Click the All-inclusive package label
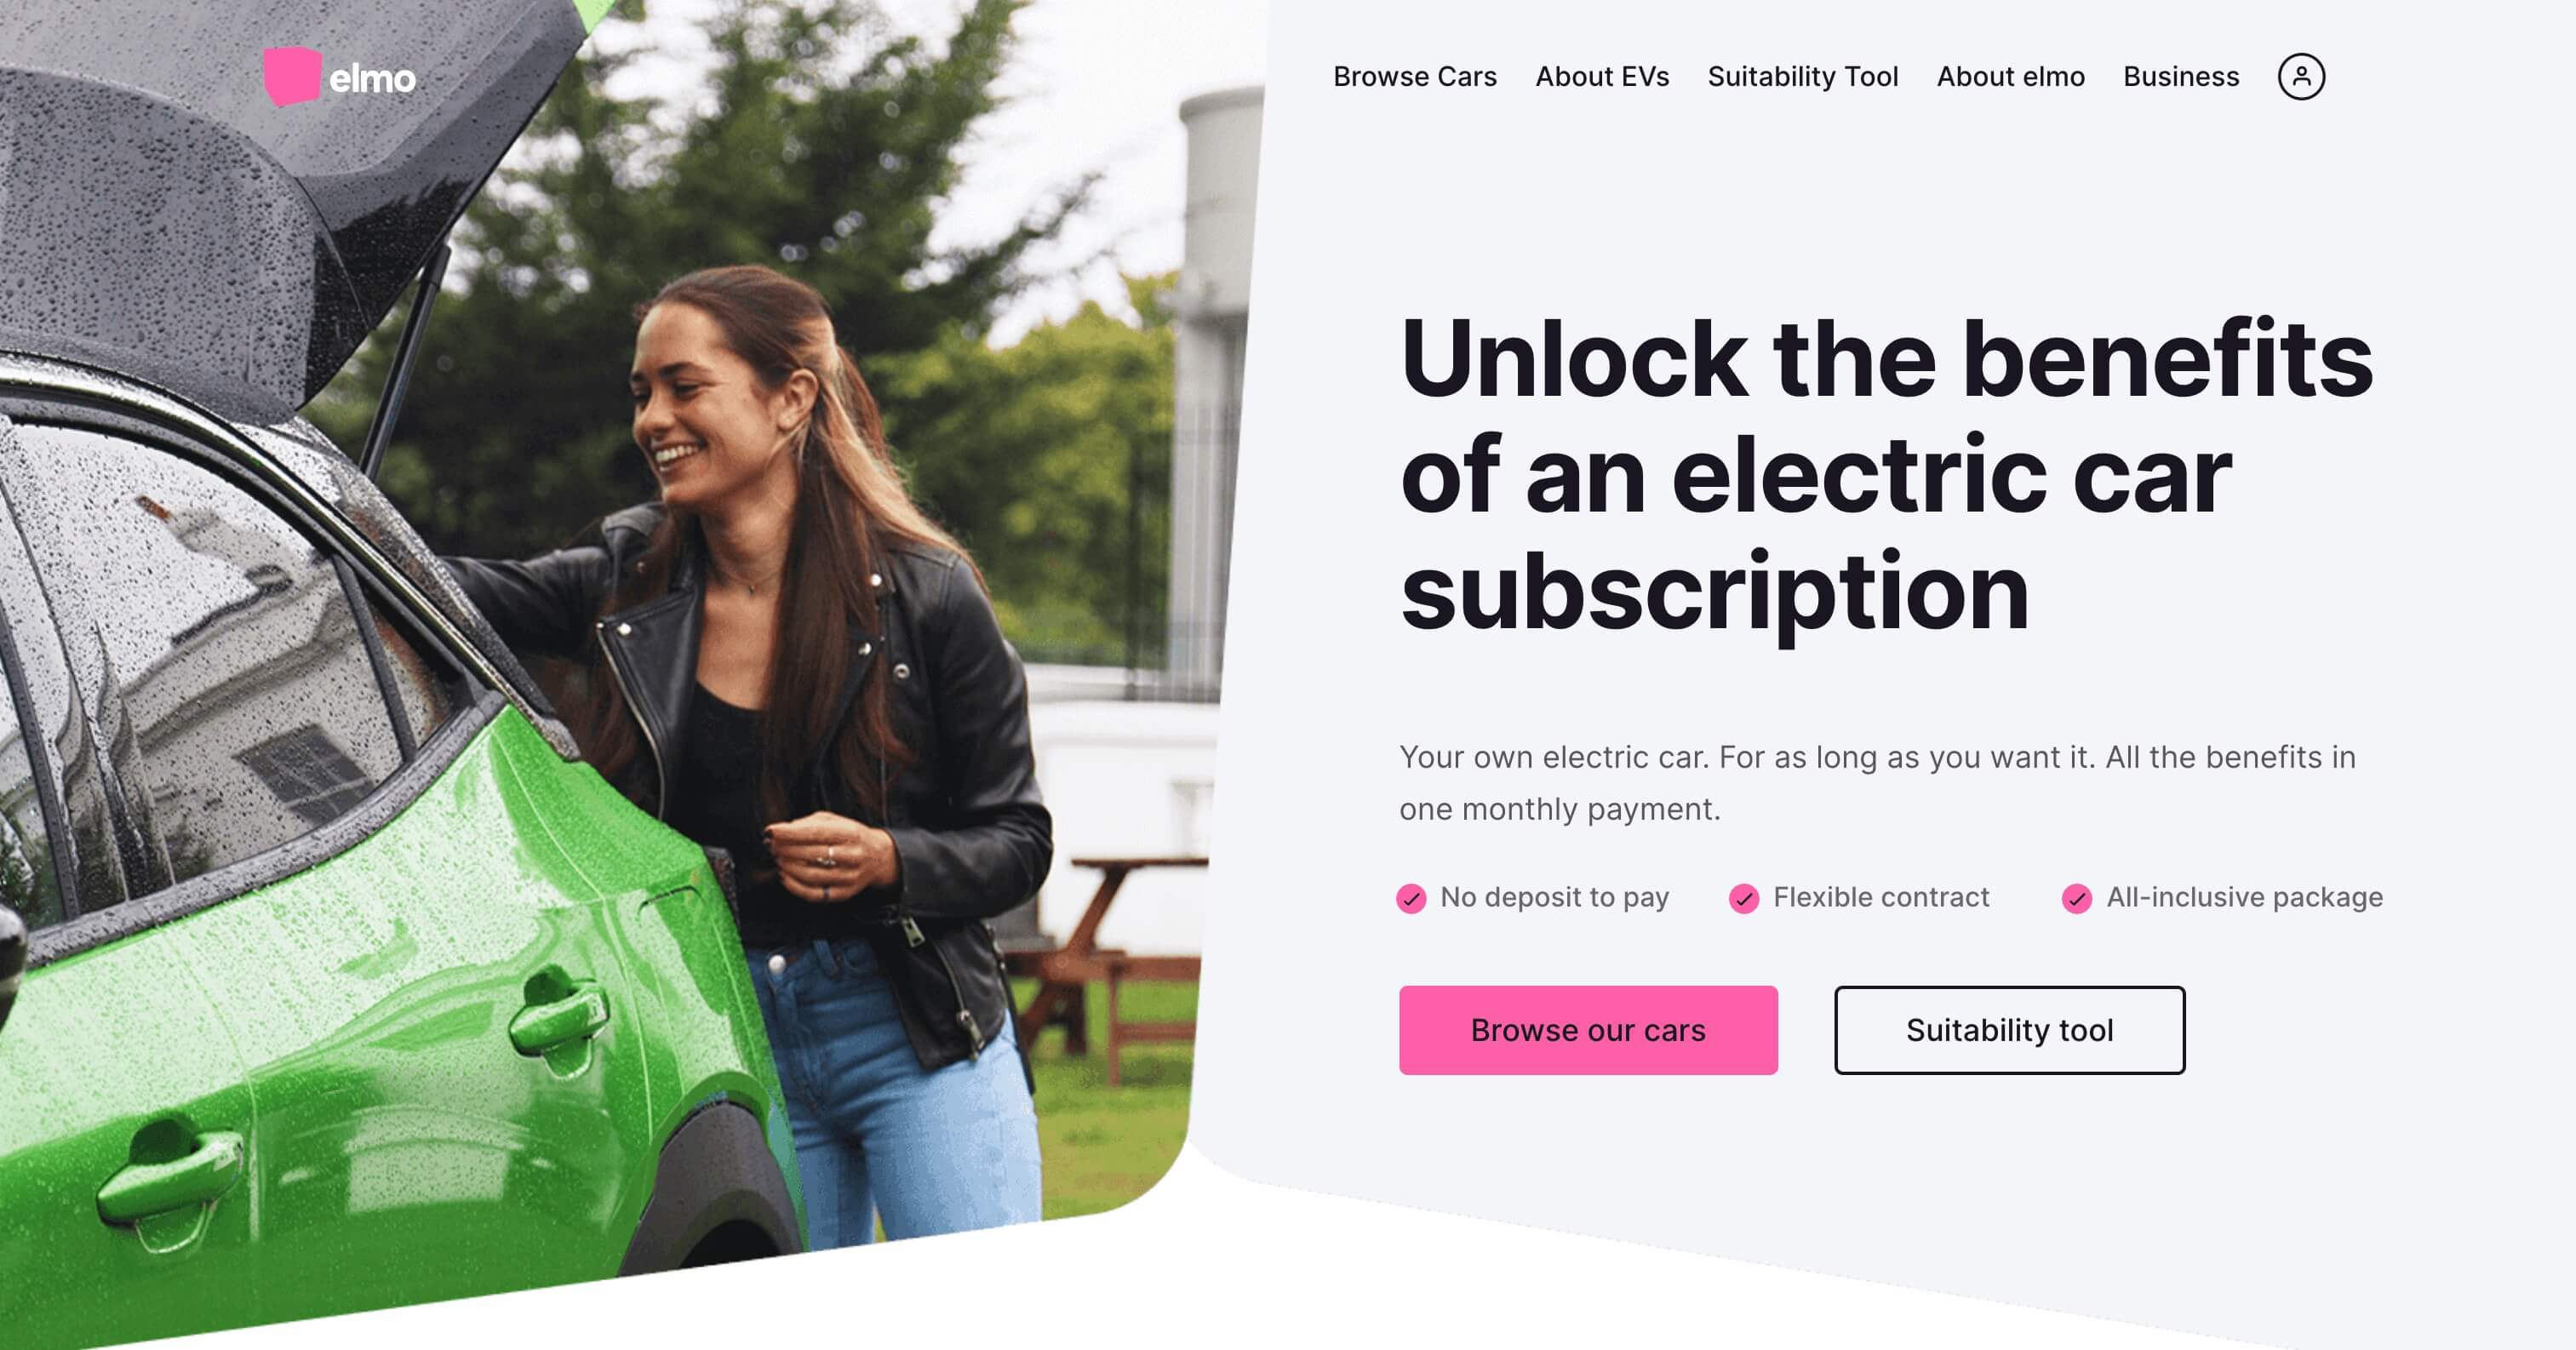This screenshot has height=1350, width=2576. click(2244, 897)
